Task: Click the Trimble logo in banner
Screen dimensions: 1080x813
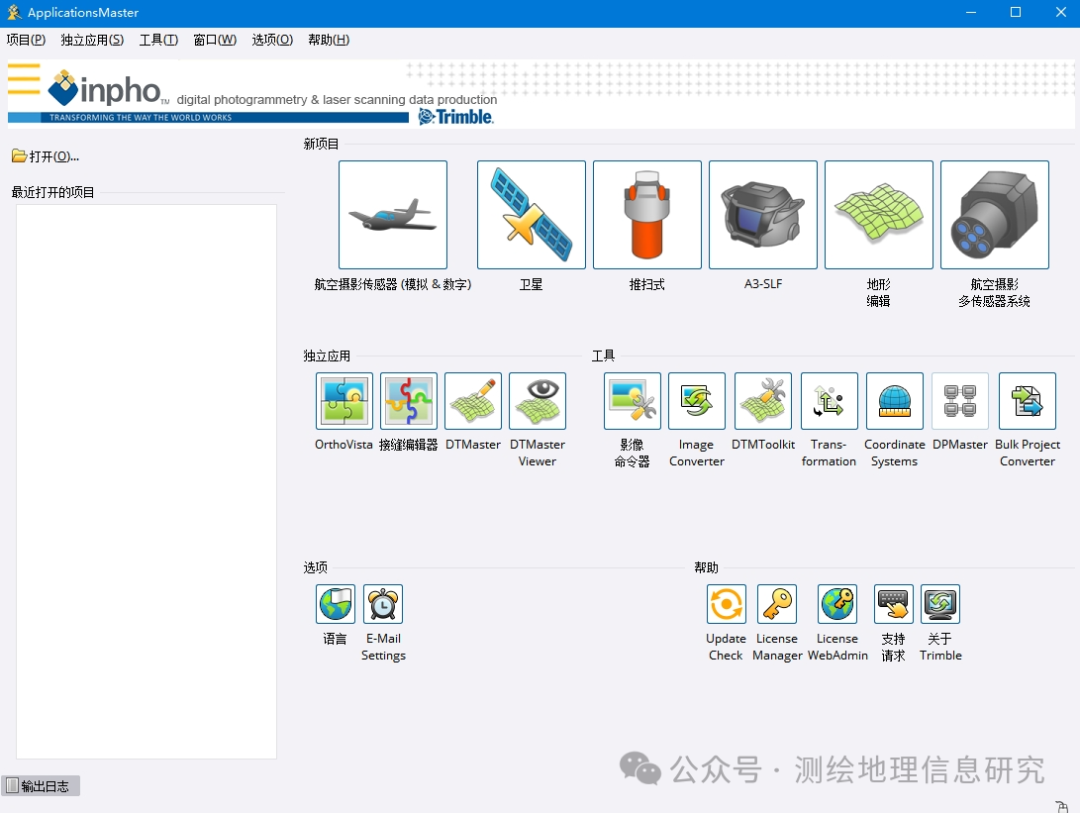Action: tap(456, 116)
